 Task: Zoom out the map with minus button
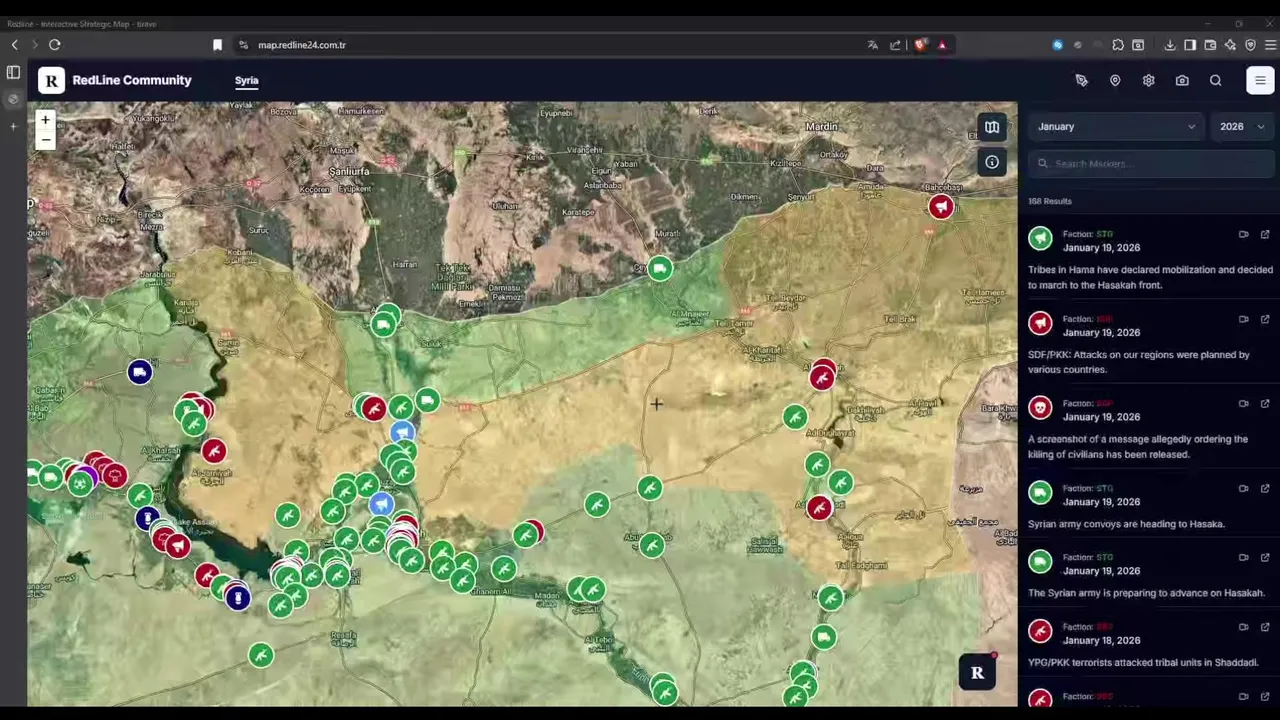click(45, 140)
